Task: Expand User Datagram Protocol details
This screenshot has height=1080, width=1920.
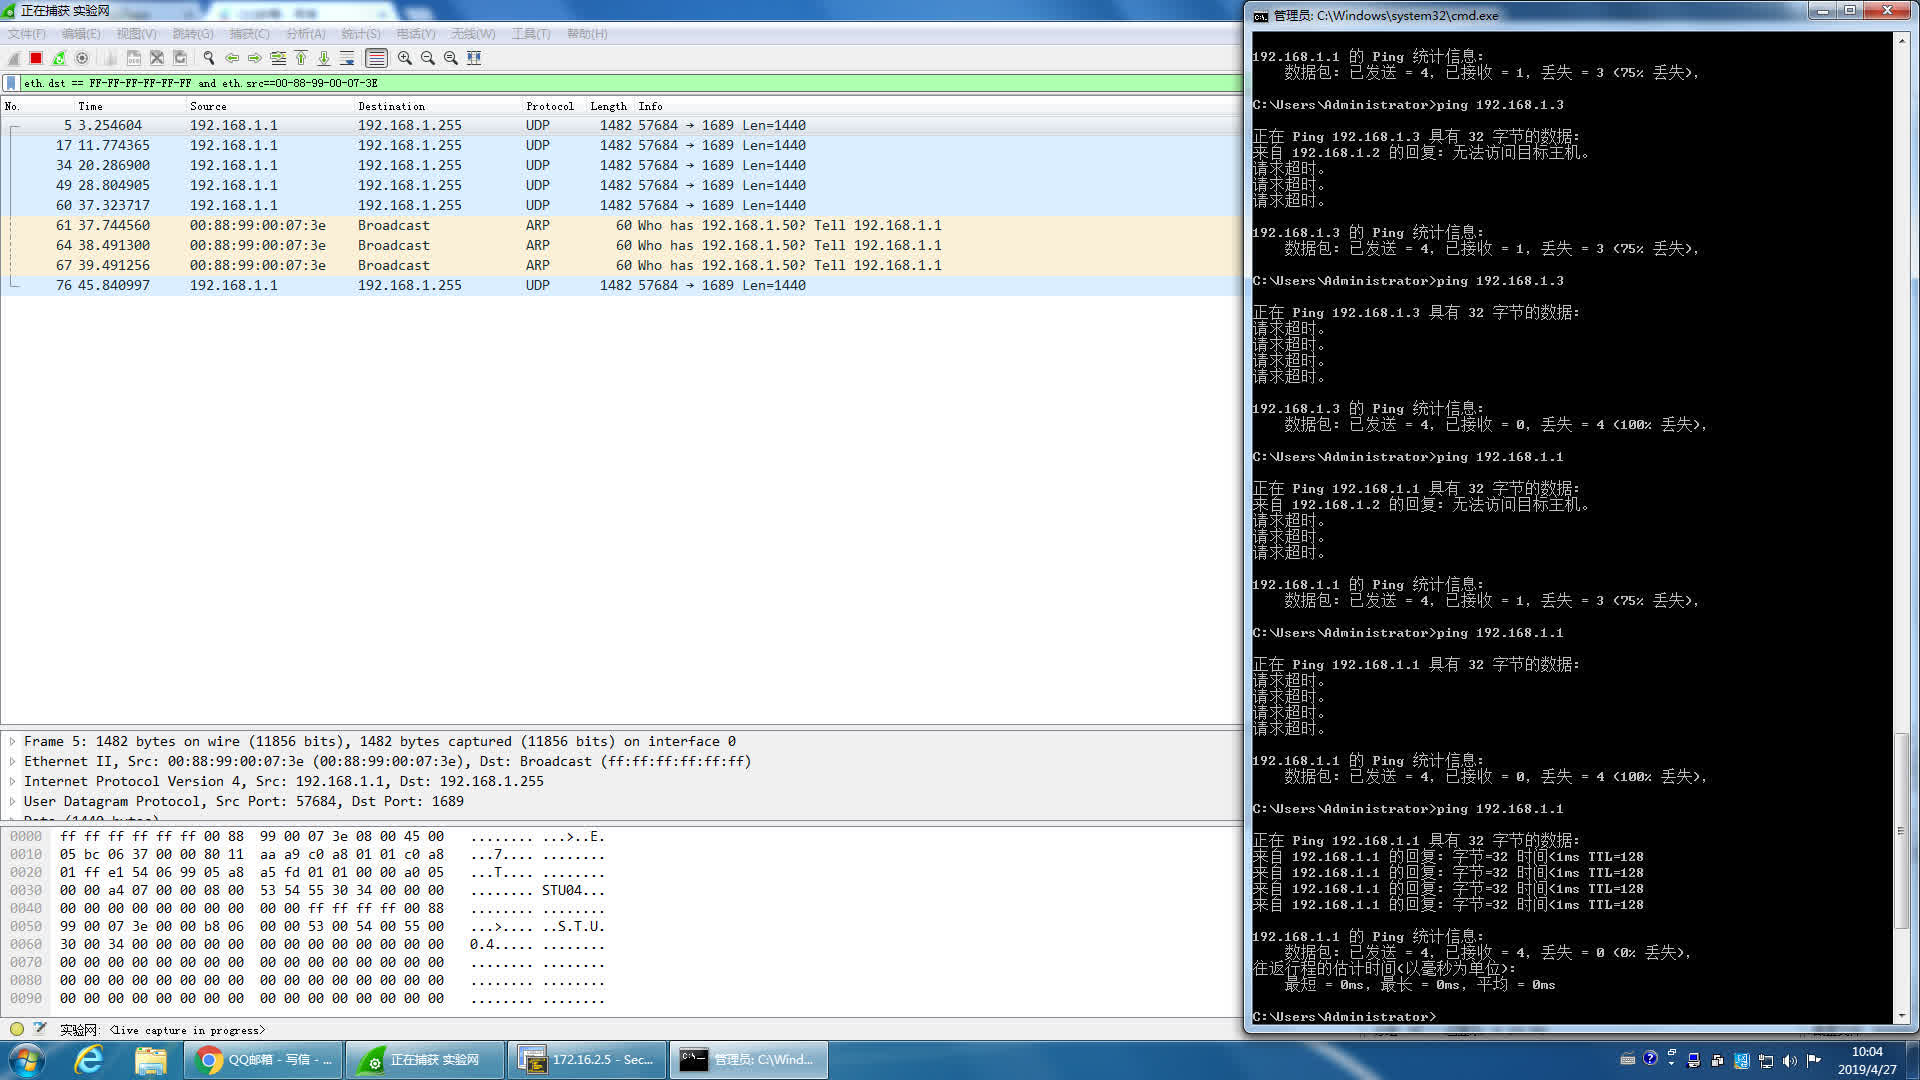Action: coord(12,802)
